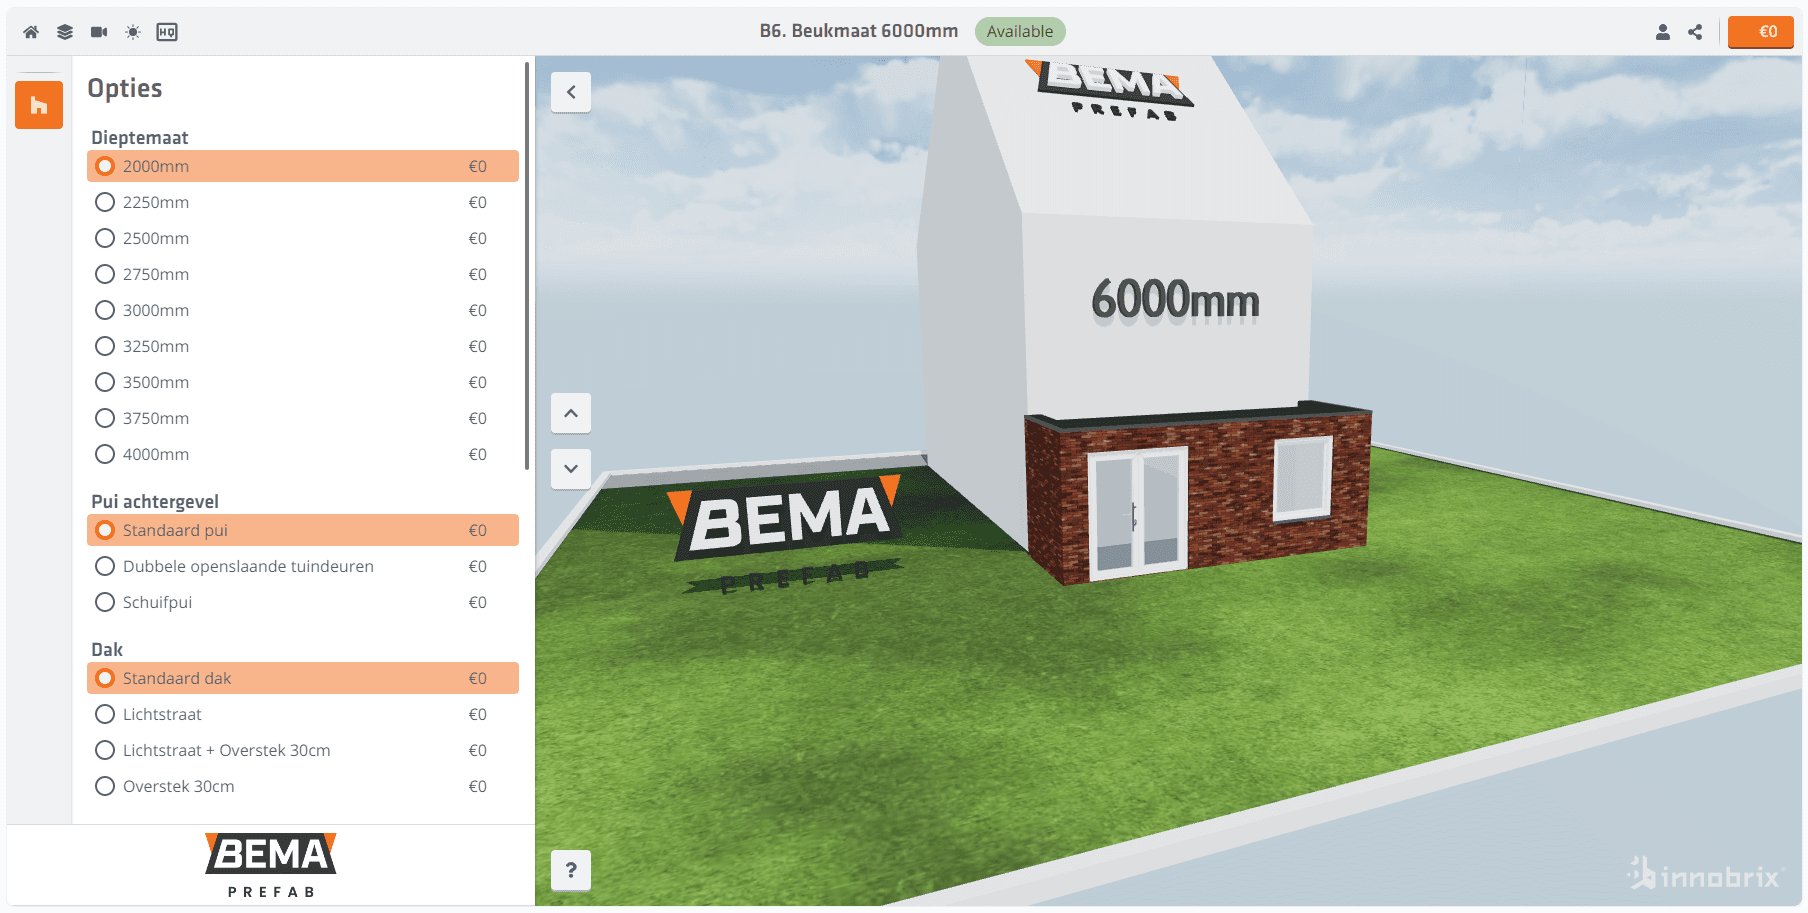Open the camera views icon
The width and height of the screenshot is (1808, 913).
tap(99, 32)
